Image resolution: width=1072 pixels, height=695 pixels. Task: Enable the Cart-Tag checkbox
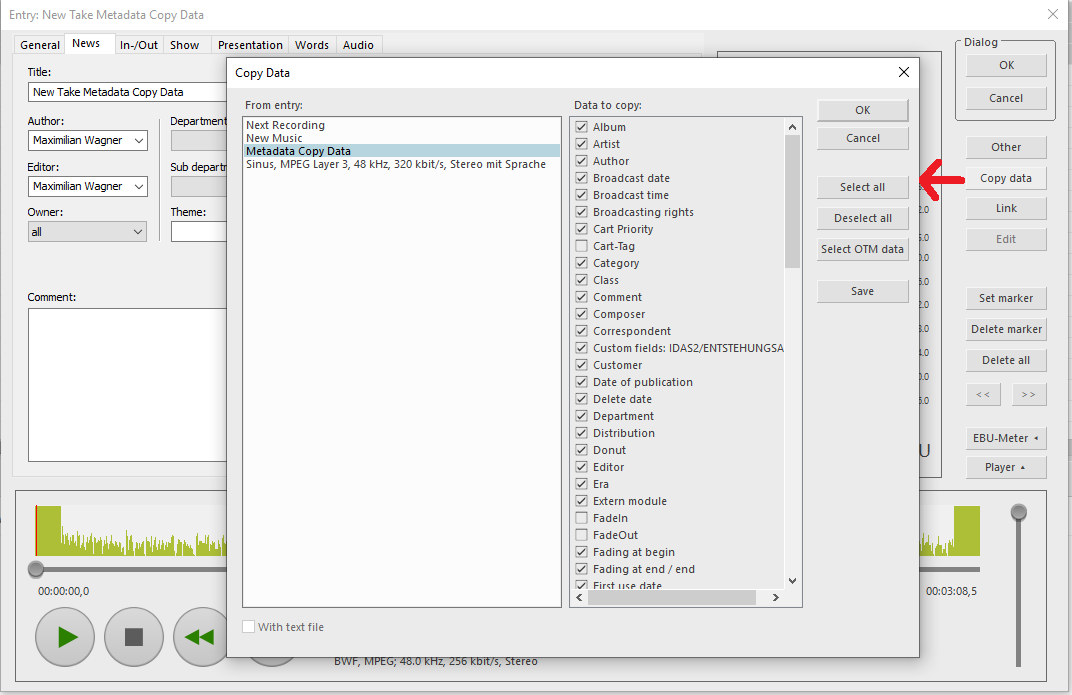point(582,246)
